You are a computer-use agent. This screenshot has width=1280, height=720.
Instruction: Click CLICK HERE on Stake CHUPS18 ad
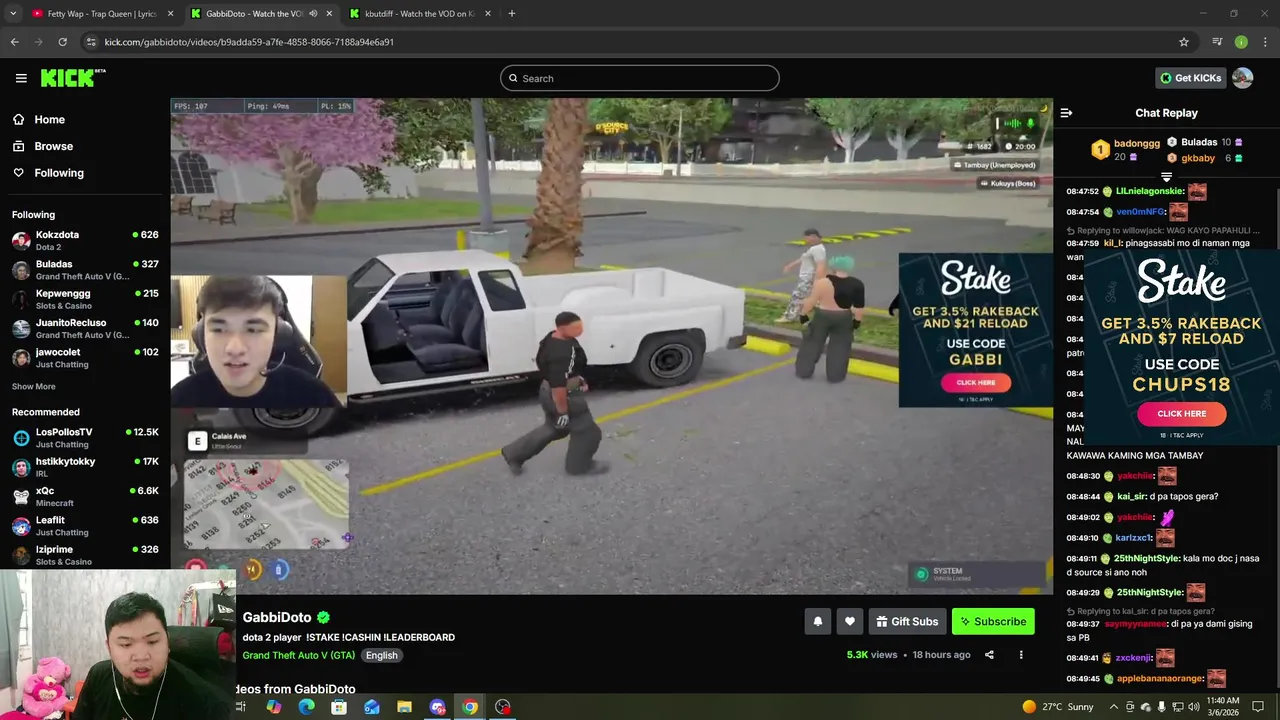[x=1181, y=413]
